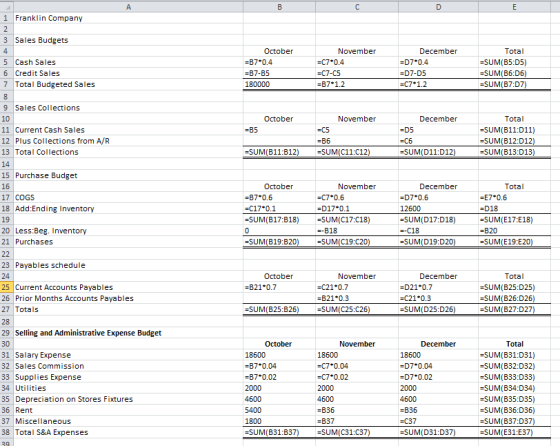Select 'Plus Collections from A/R' cell
560x446 pixels.
129,141
